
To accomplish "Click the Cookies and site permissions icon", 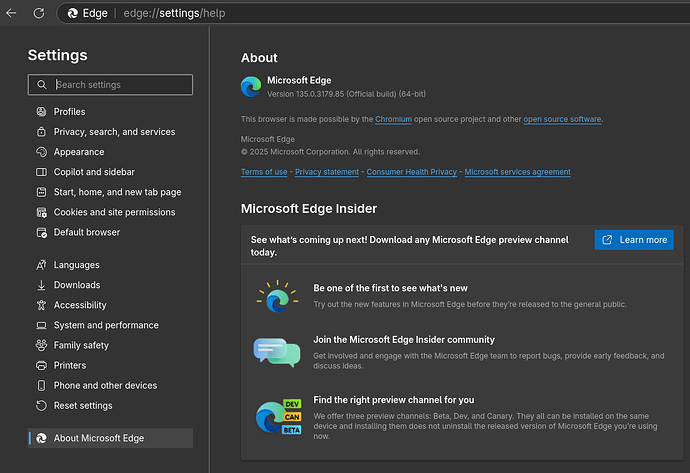I will 41,212.
